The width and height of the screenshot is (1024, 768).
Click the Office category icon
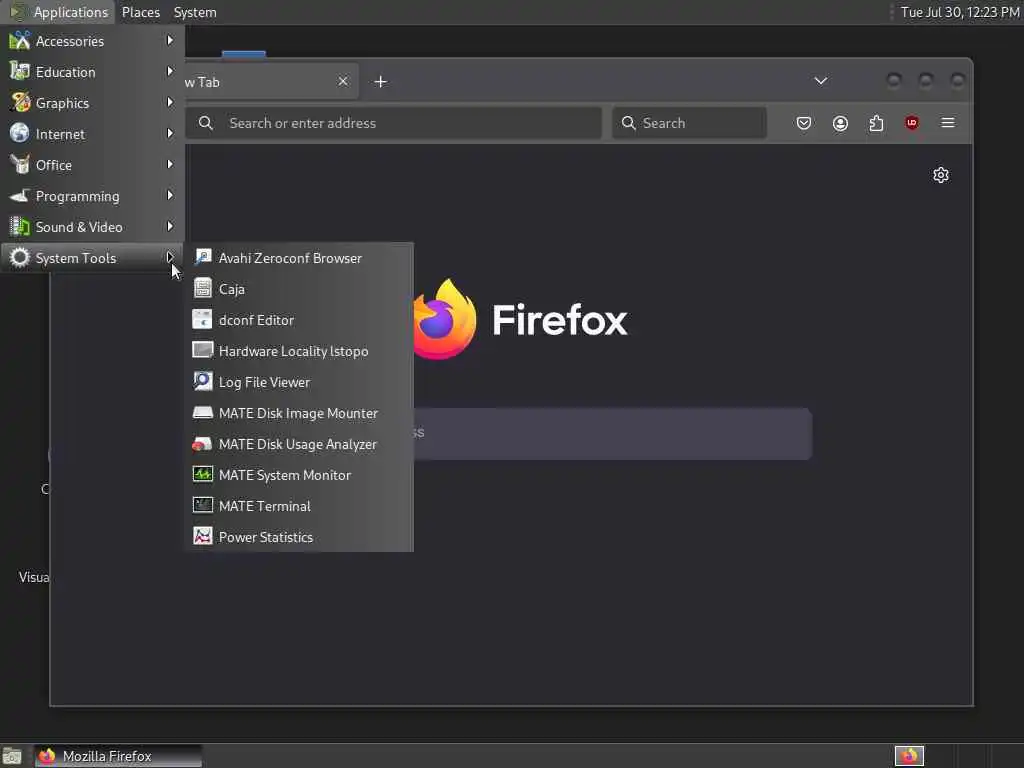pos(20,165)
